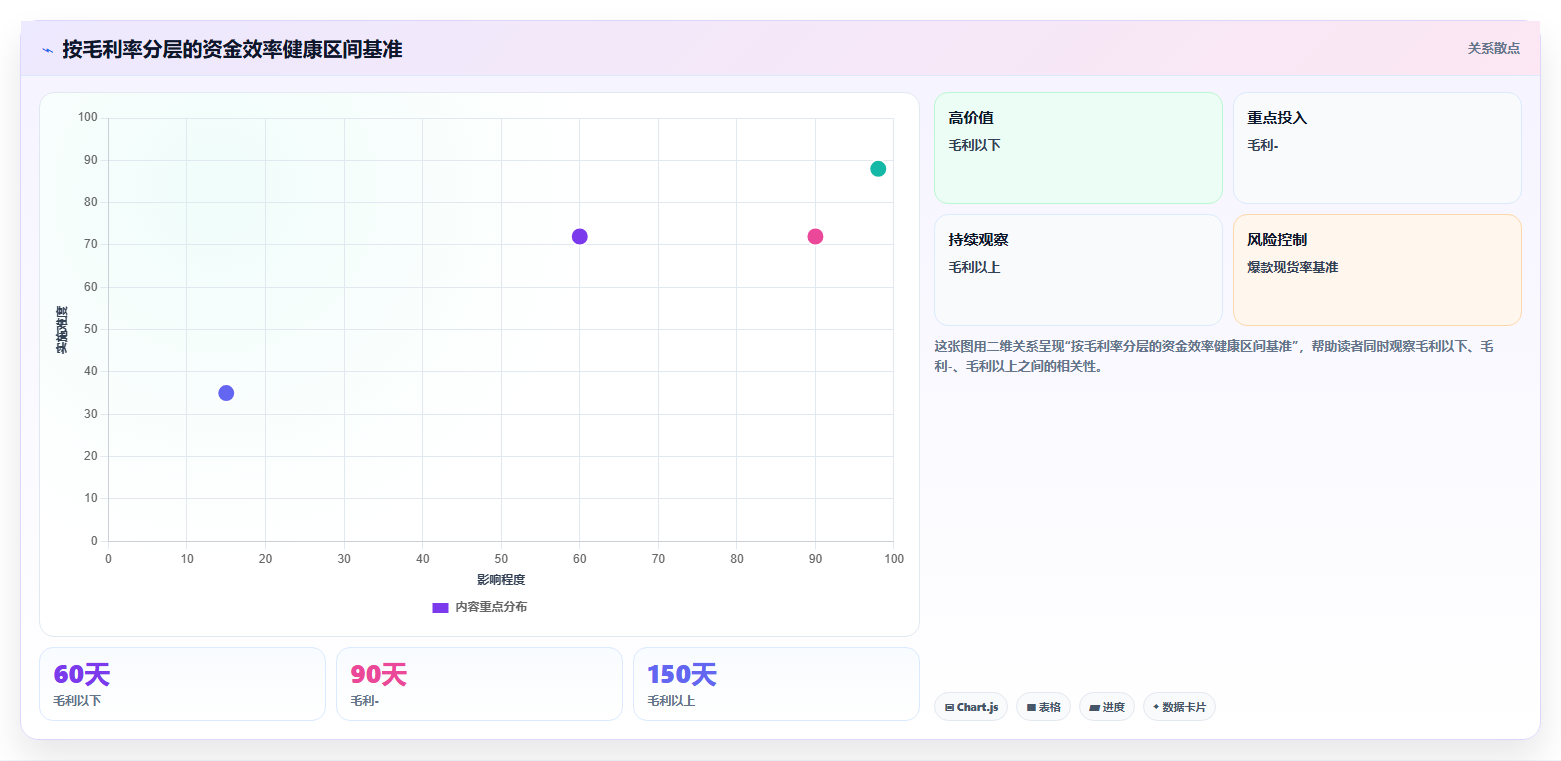The width and height of the screenshot is (1561, 761).
Task: Click the 60天 stat card
Action: pyautogui.click(x=182, y=684)
